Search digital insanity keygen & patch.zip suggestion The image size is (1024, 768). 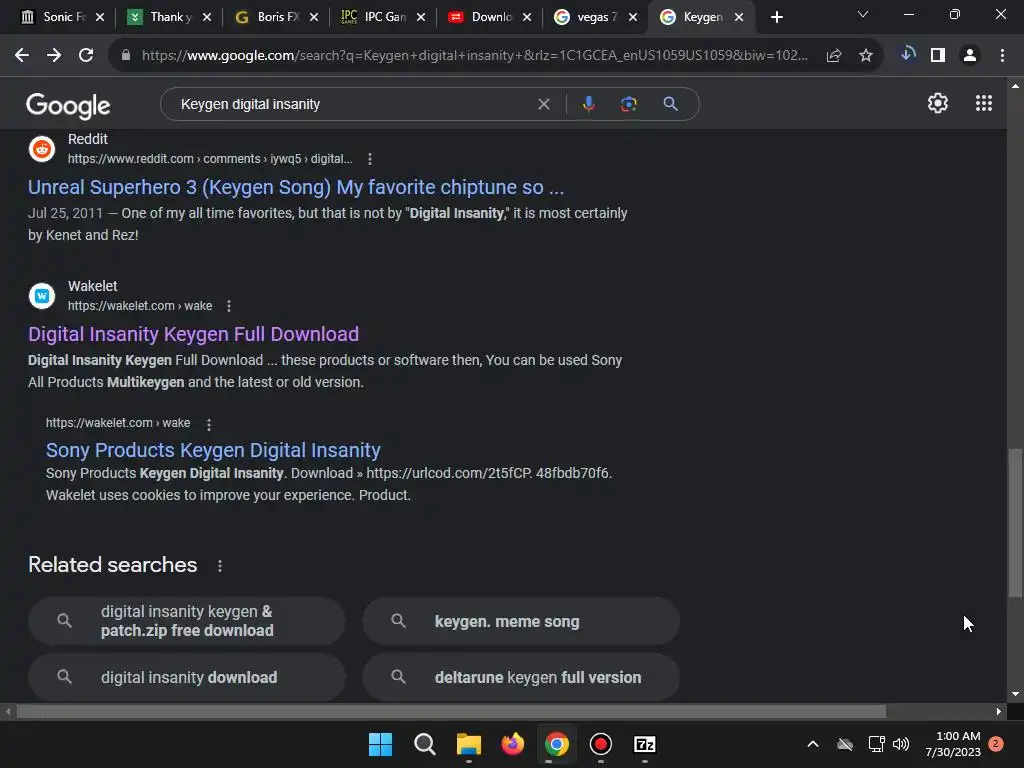coord(187,621)
